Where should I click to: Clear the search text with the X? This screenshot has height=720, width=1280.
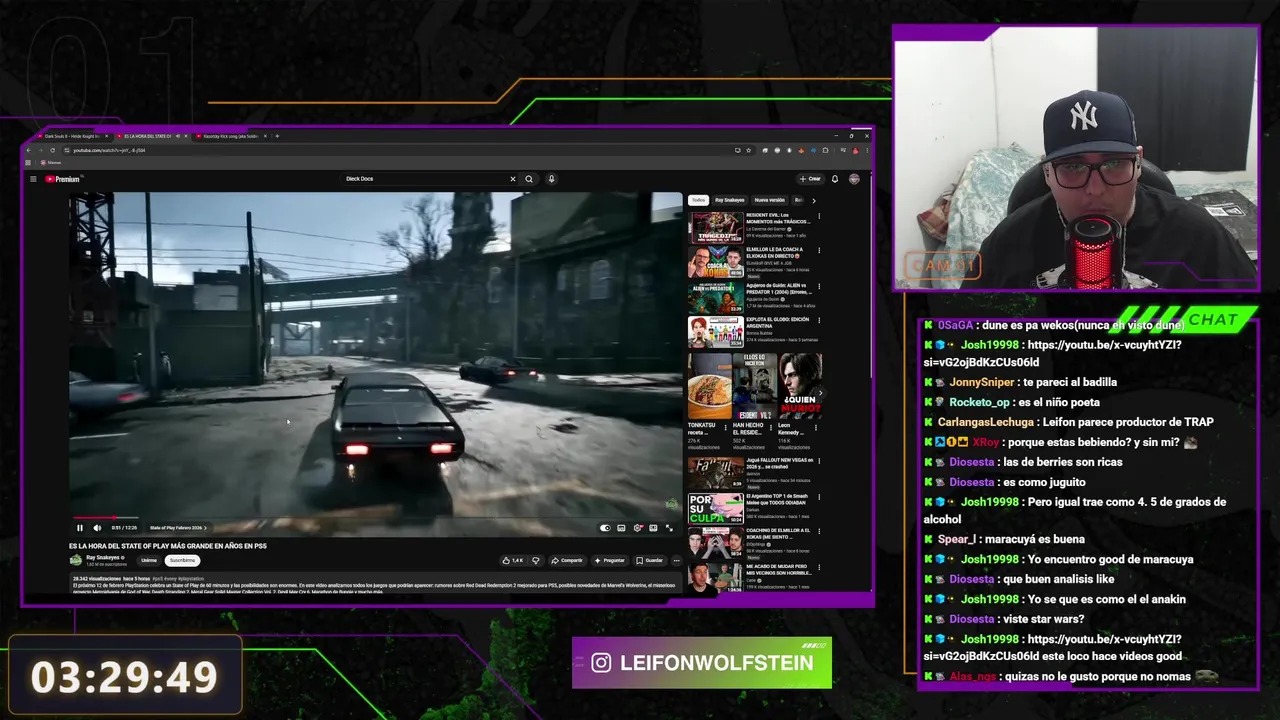pyautogui.click(x=513, y=179)
